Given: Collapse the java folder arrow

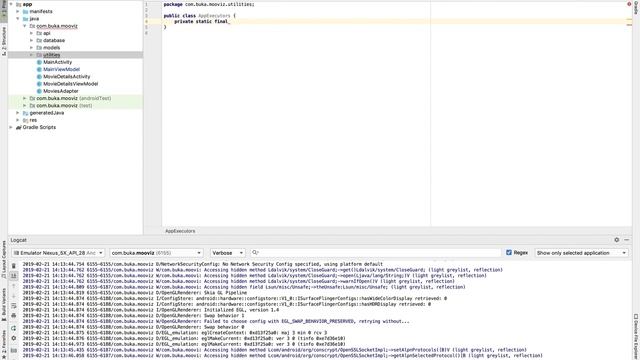Looking at the screenshot, I should pyautogui.click(x=18, y=19).
